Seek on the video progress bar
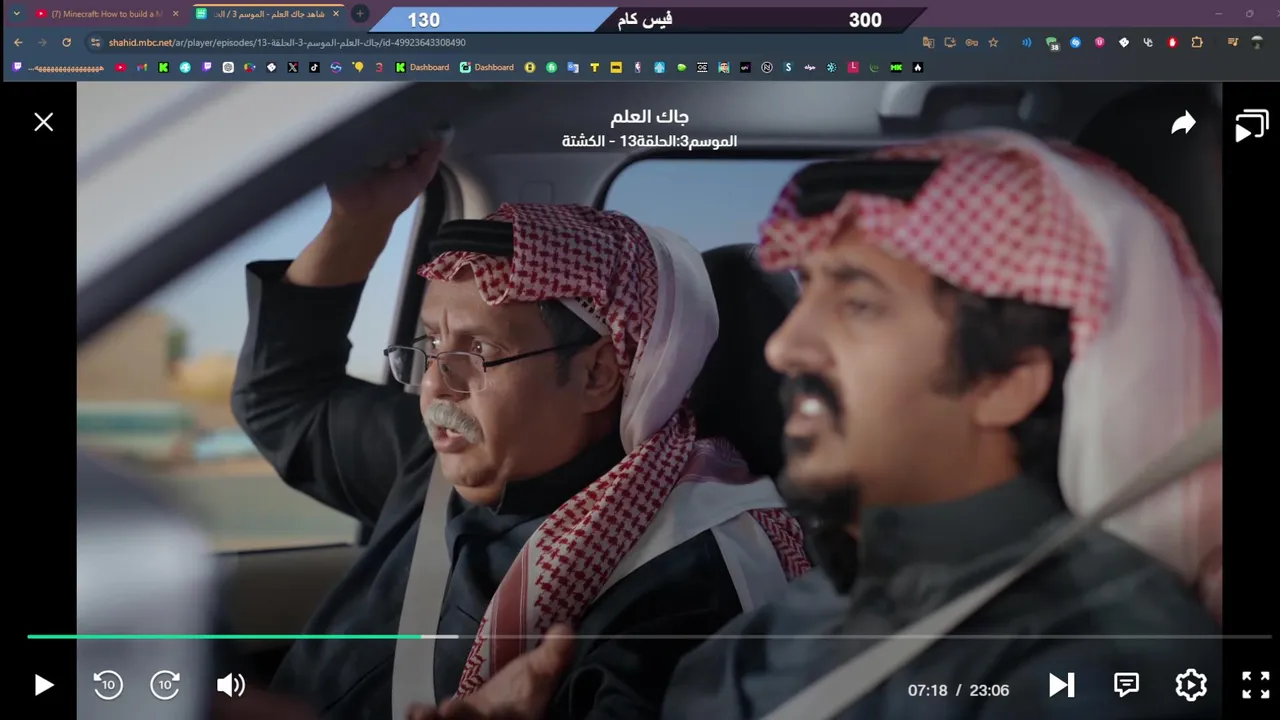 point(649,636)
